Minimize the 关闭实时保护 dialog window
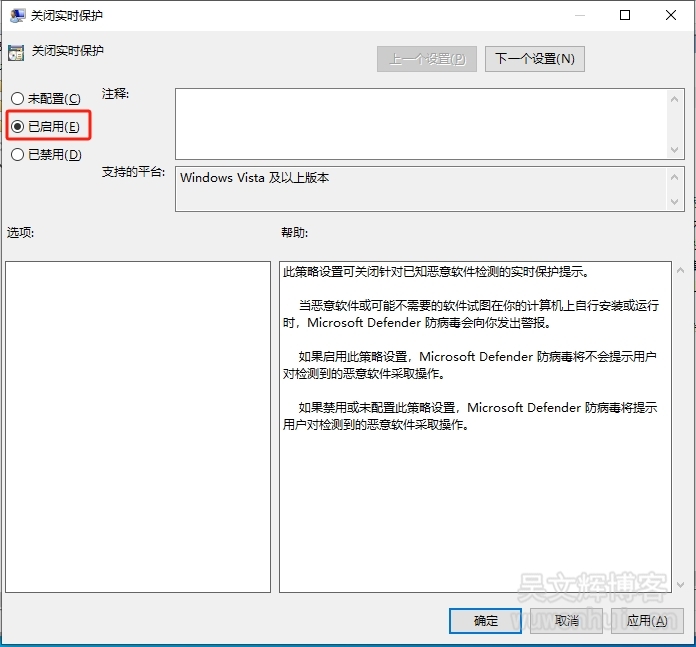Screen dimensions: 696x647 pyautogui.click(x=579, y=15)
